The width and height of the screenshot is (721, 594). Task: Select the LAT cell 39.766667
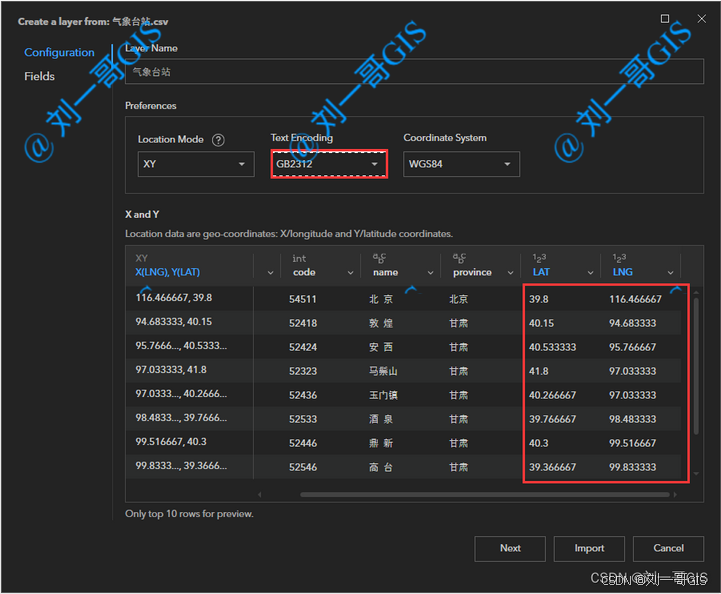tap(552, 419)
